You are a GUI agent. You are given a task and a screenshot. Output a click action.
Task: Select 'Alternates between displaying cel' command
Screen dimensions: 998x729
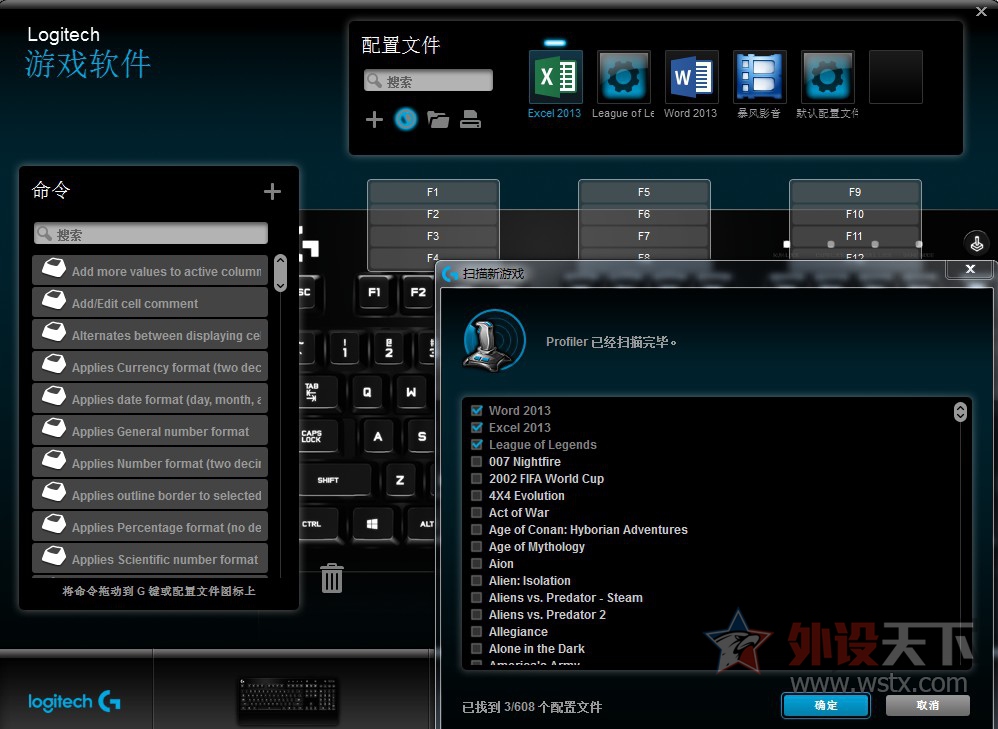(x=150, y=334)
